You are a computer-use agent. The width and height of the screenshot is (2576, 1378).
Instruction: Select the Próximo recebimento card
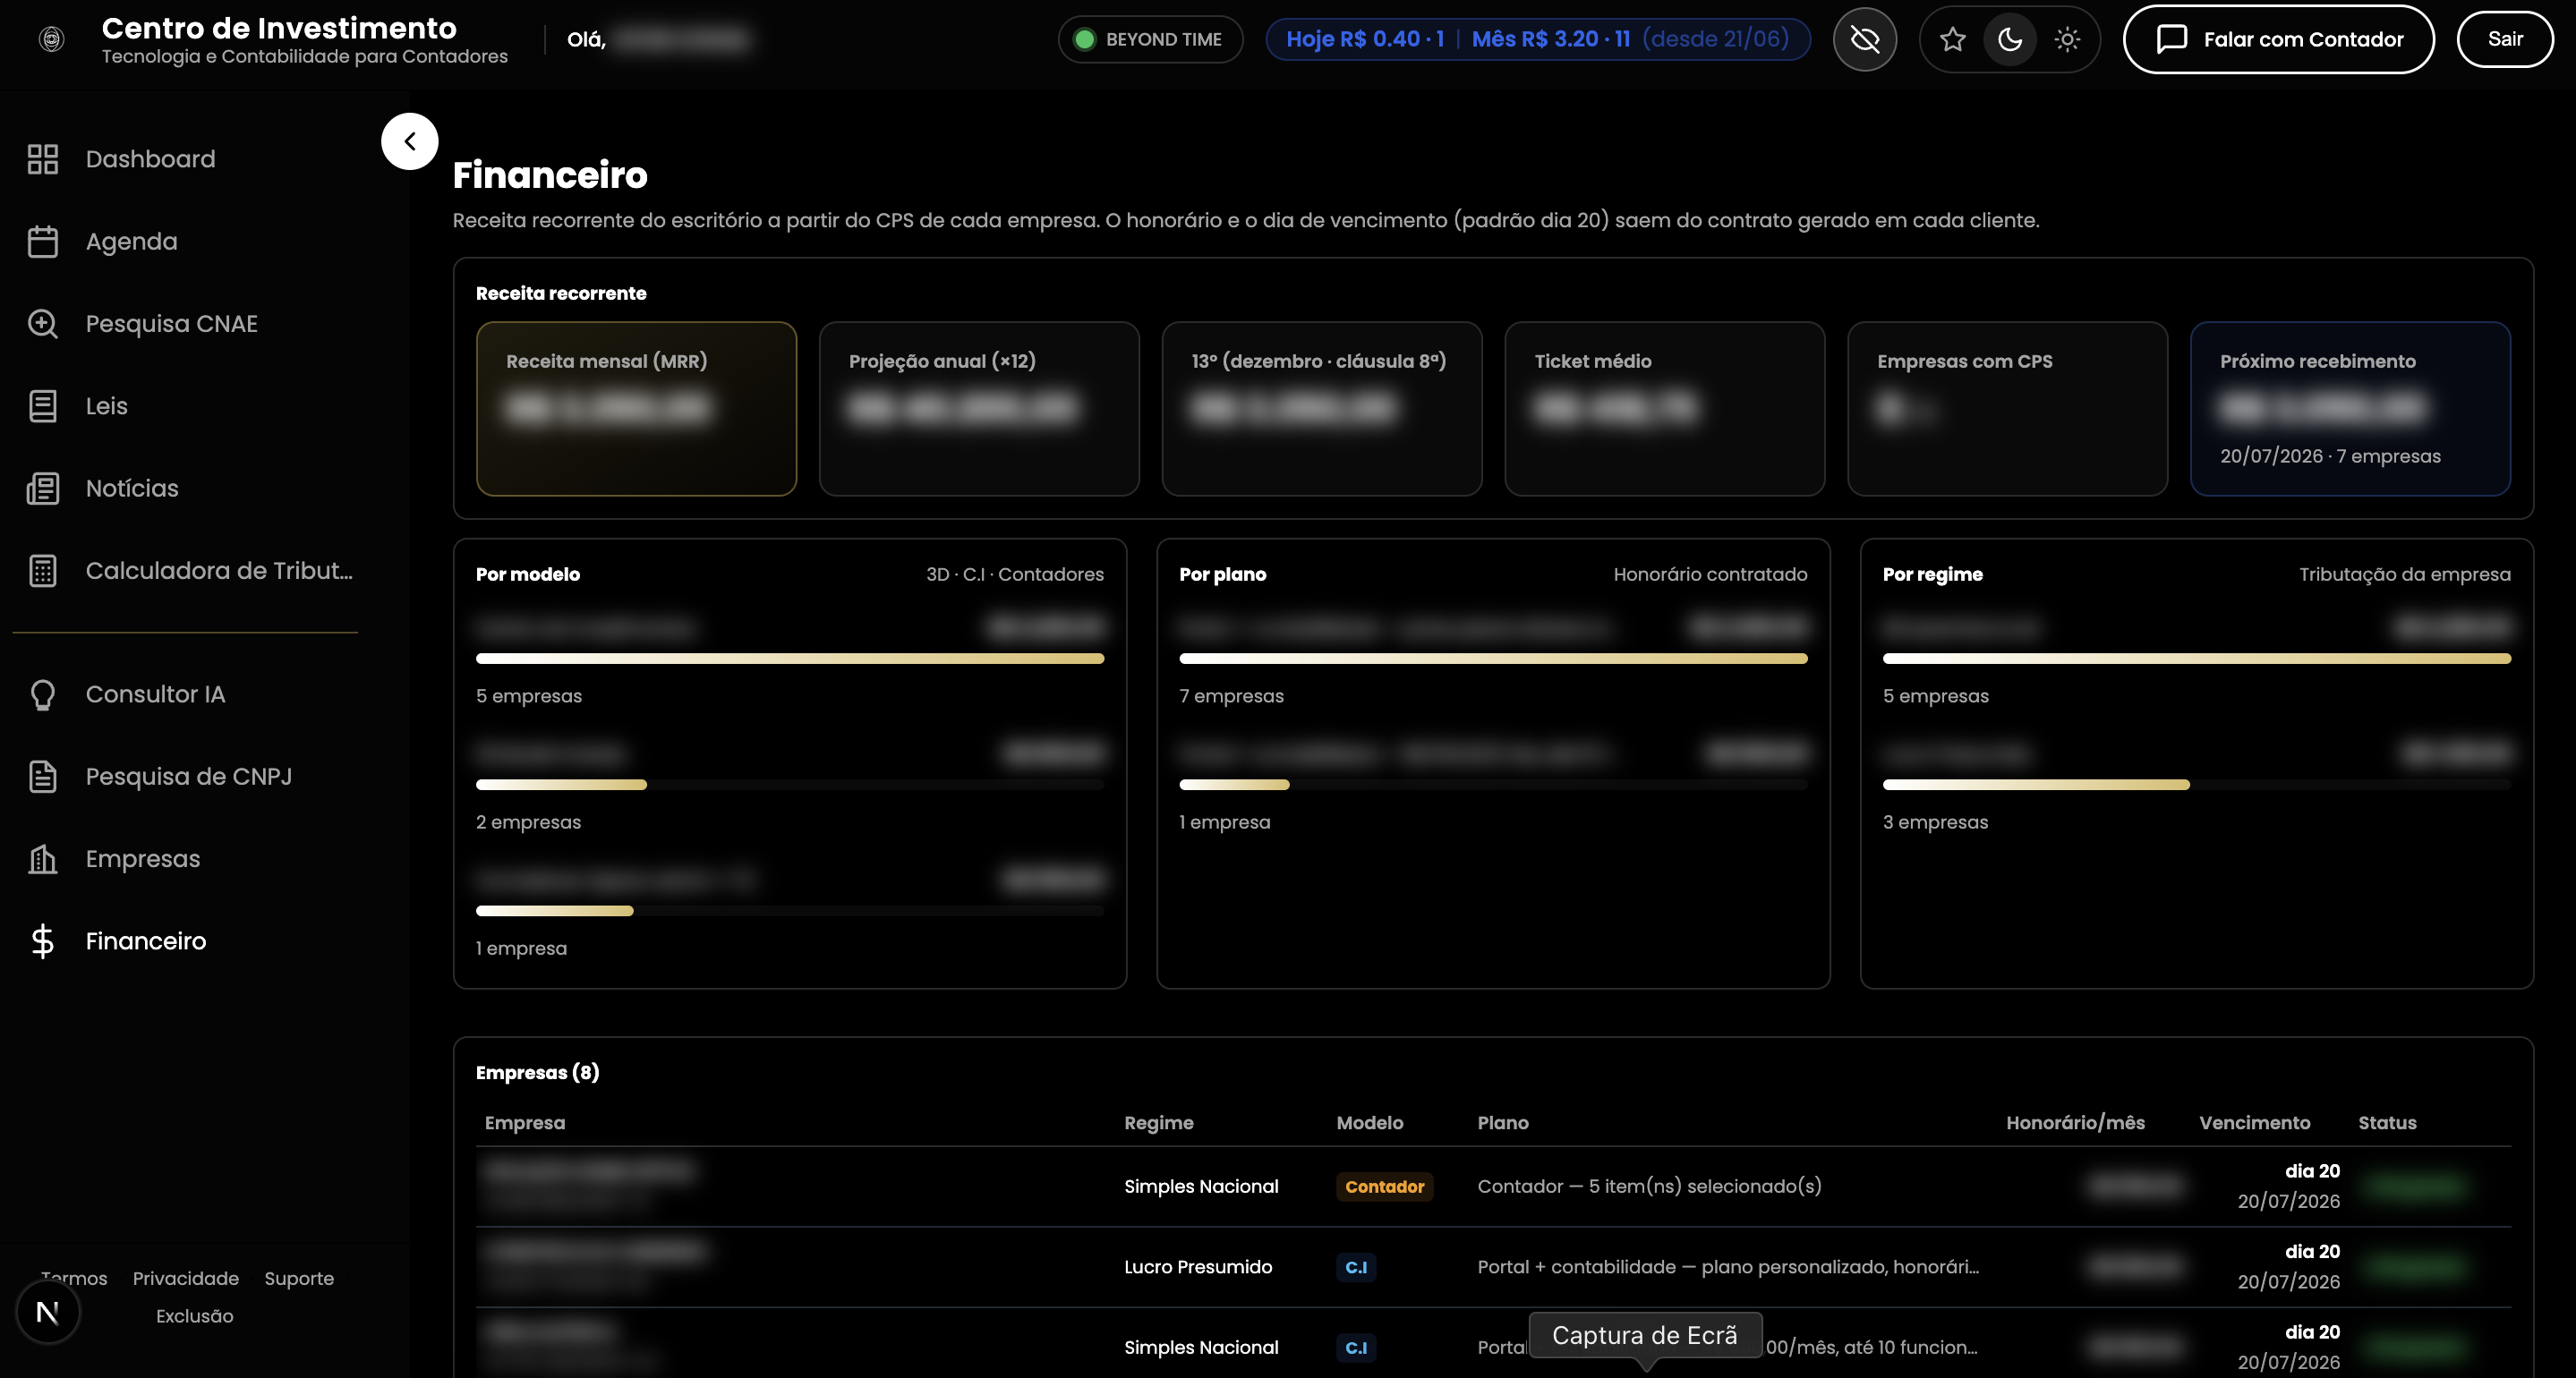[2350, 408]
